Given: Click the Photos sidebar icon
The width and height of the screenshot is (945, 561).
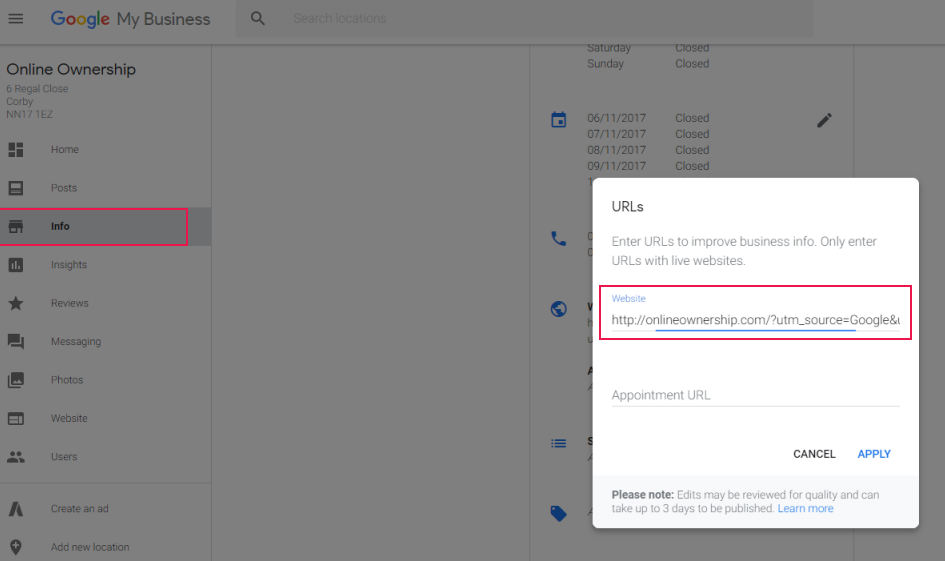Looking at the screenshot, I should pyautogui.click(x=16, y=380).
